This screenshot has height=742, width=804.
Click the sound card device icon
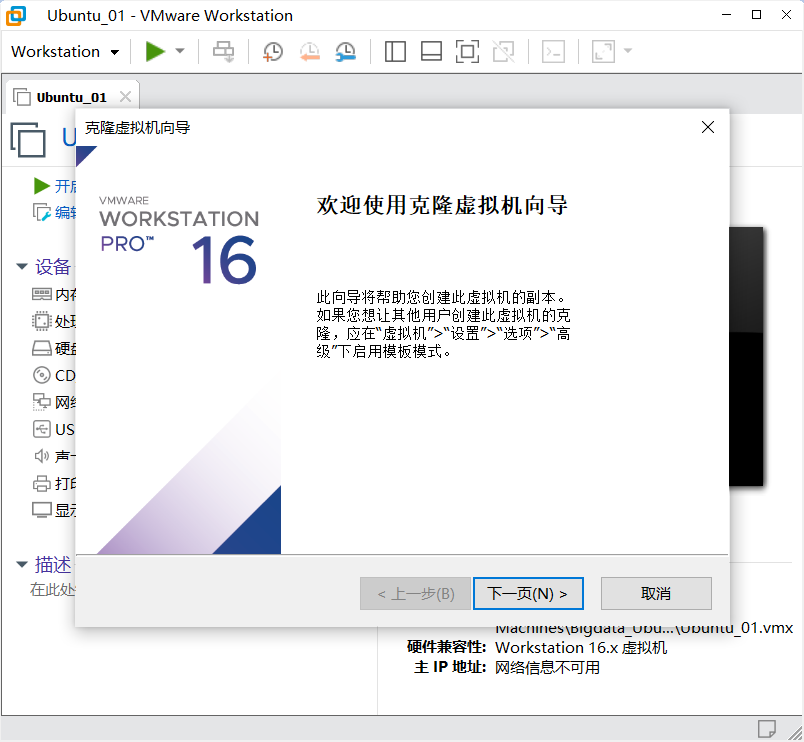[x=42, y=455]
